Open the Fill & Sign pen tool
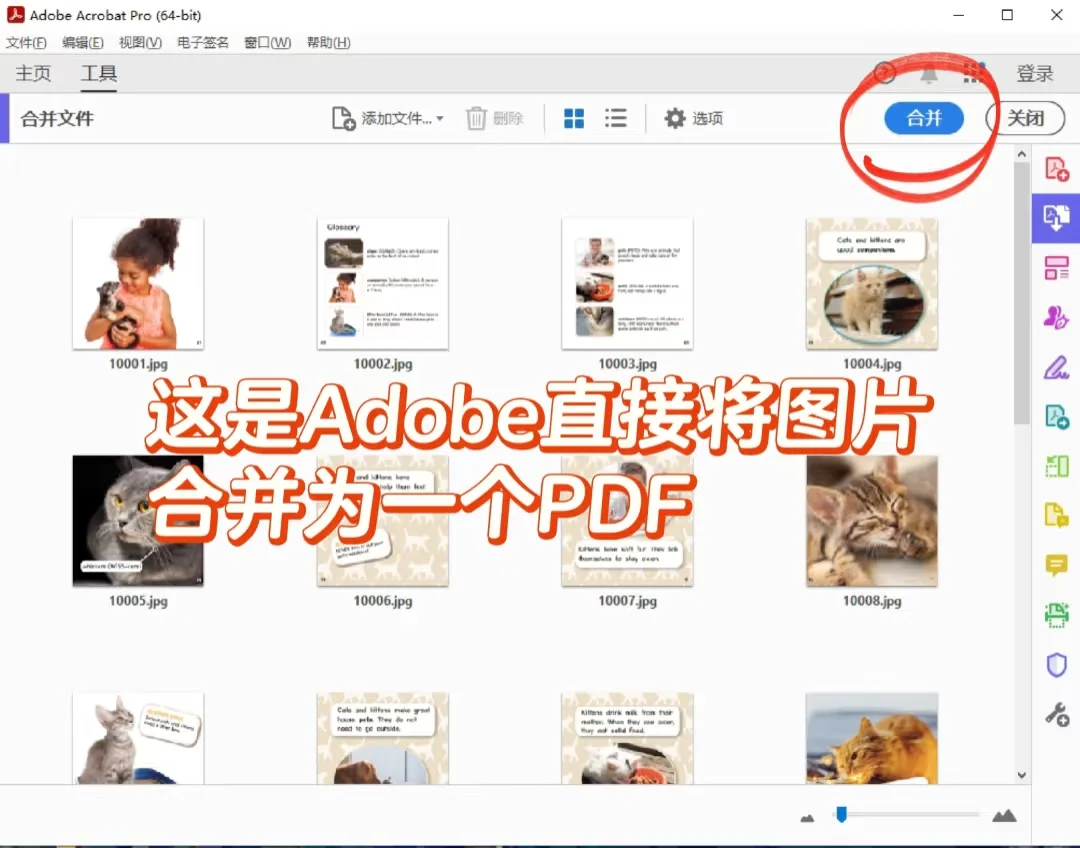1080x848 pixels. 1056,367
